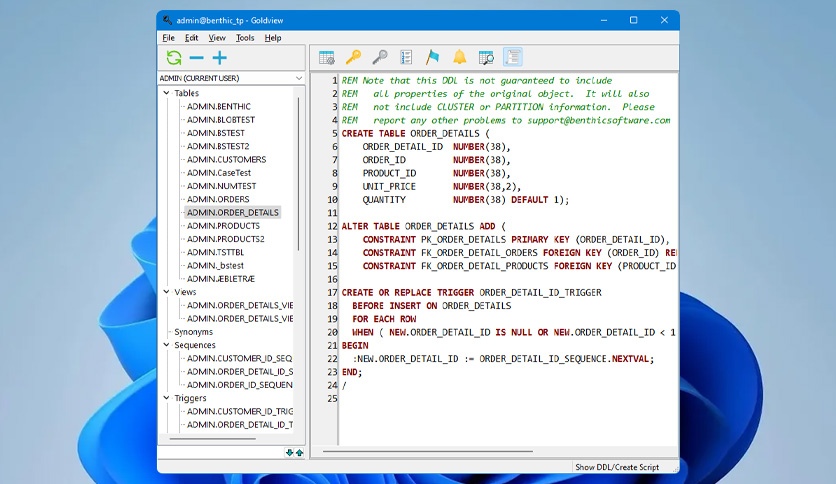836x484 pixels.
Task: Click the green refresh icon
Action: tap(174, 58)
